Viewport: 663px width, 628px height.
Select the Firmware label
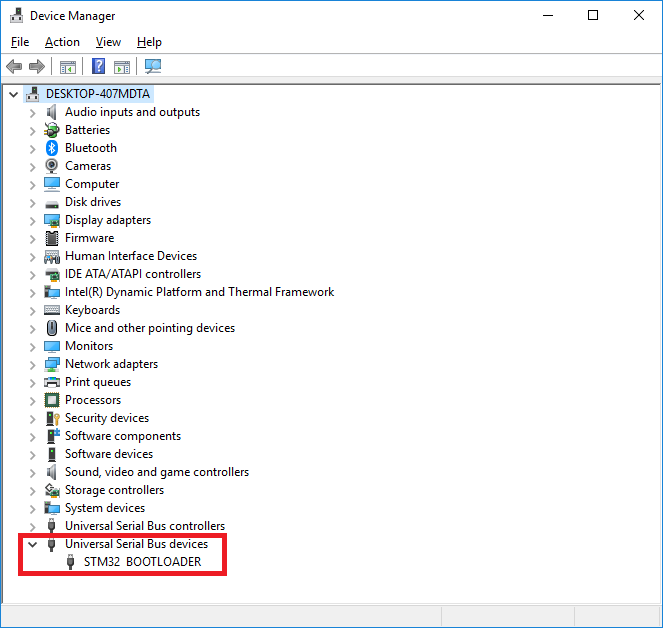click(x=90, y=238)
